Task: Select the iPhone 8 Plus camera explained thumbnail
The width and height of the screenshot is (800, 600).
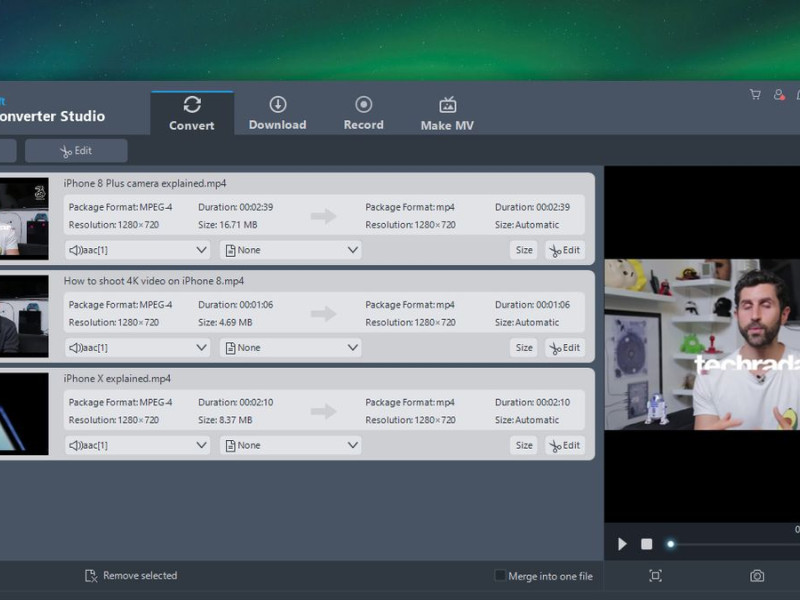Action: tap(24, 218)
